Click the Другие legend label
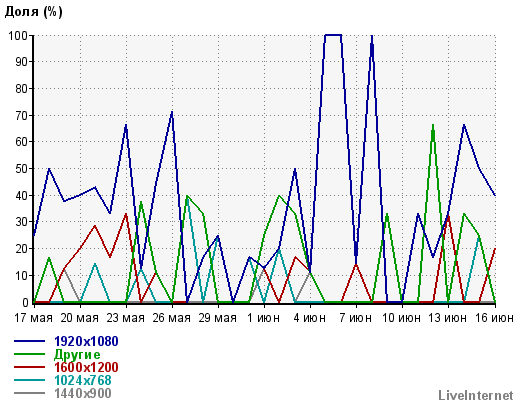The height and width of the screenshot is (405, 520). 77,354
